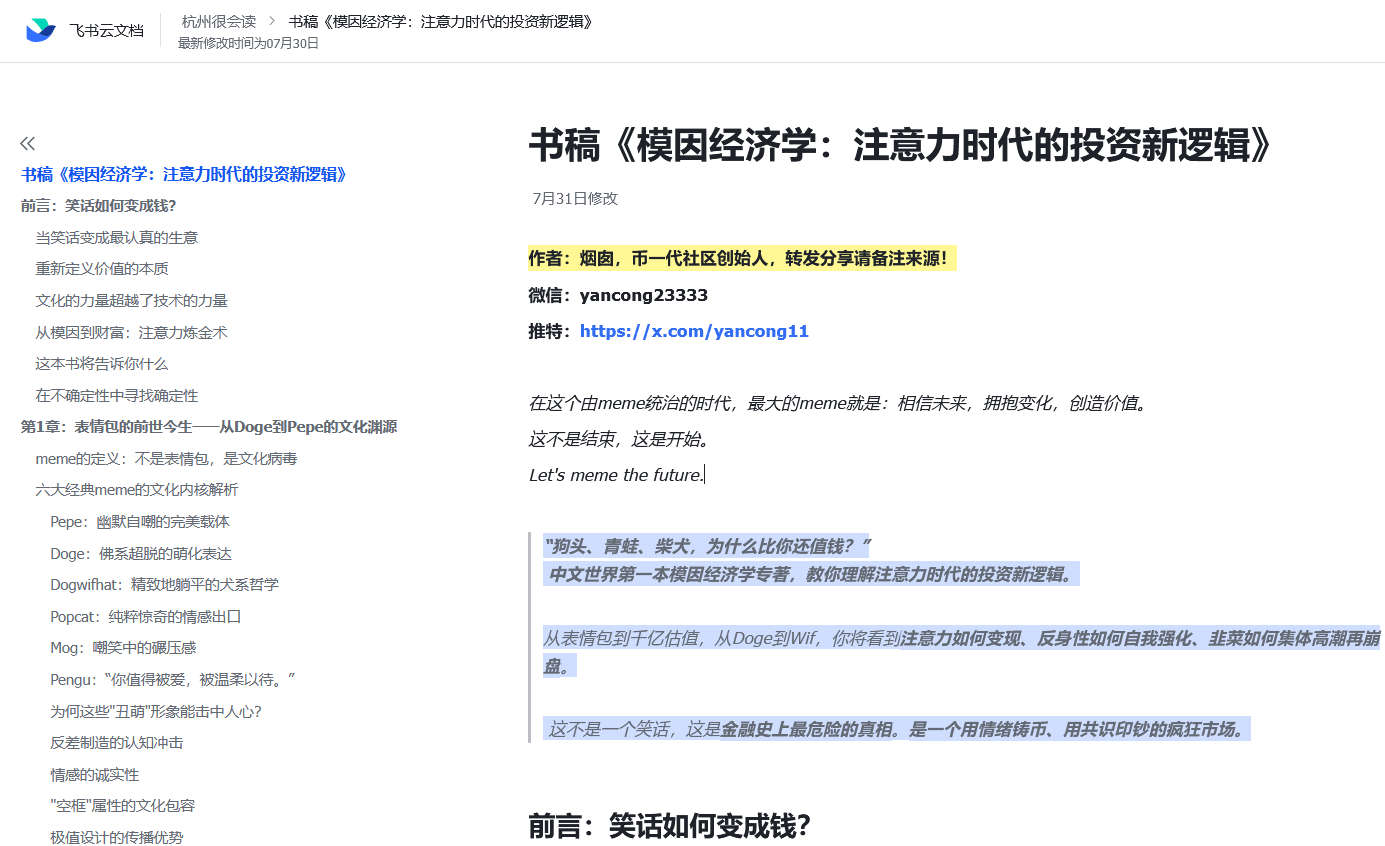Go to outline item 情感的诚实性
This screenshot has height=846, width=1385.
95,775
